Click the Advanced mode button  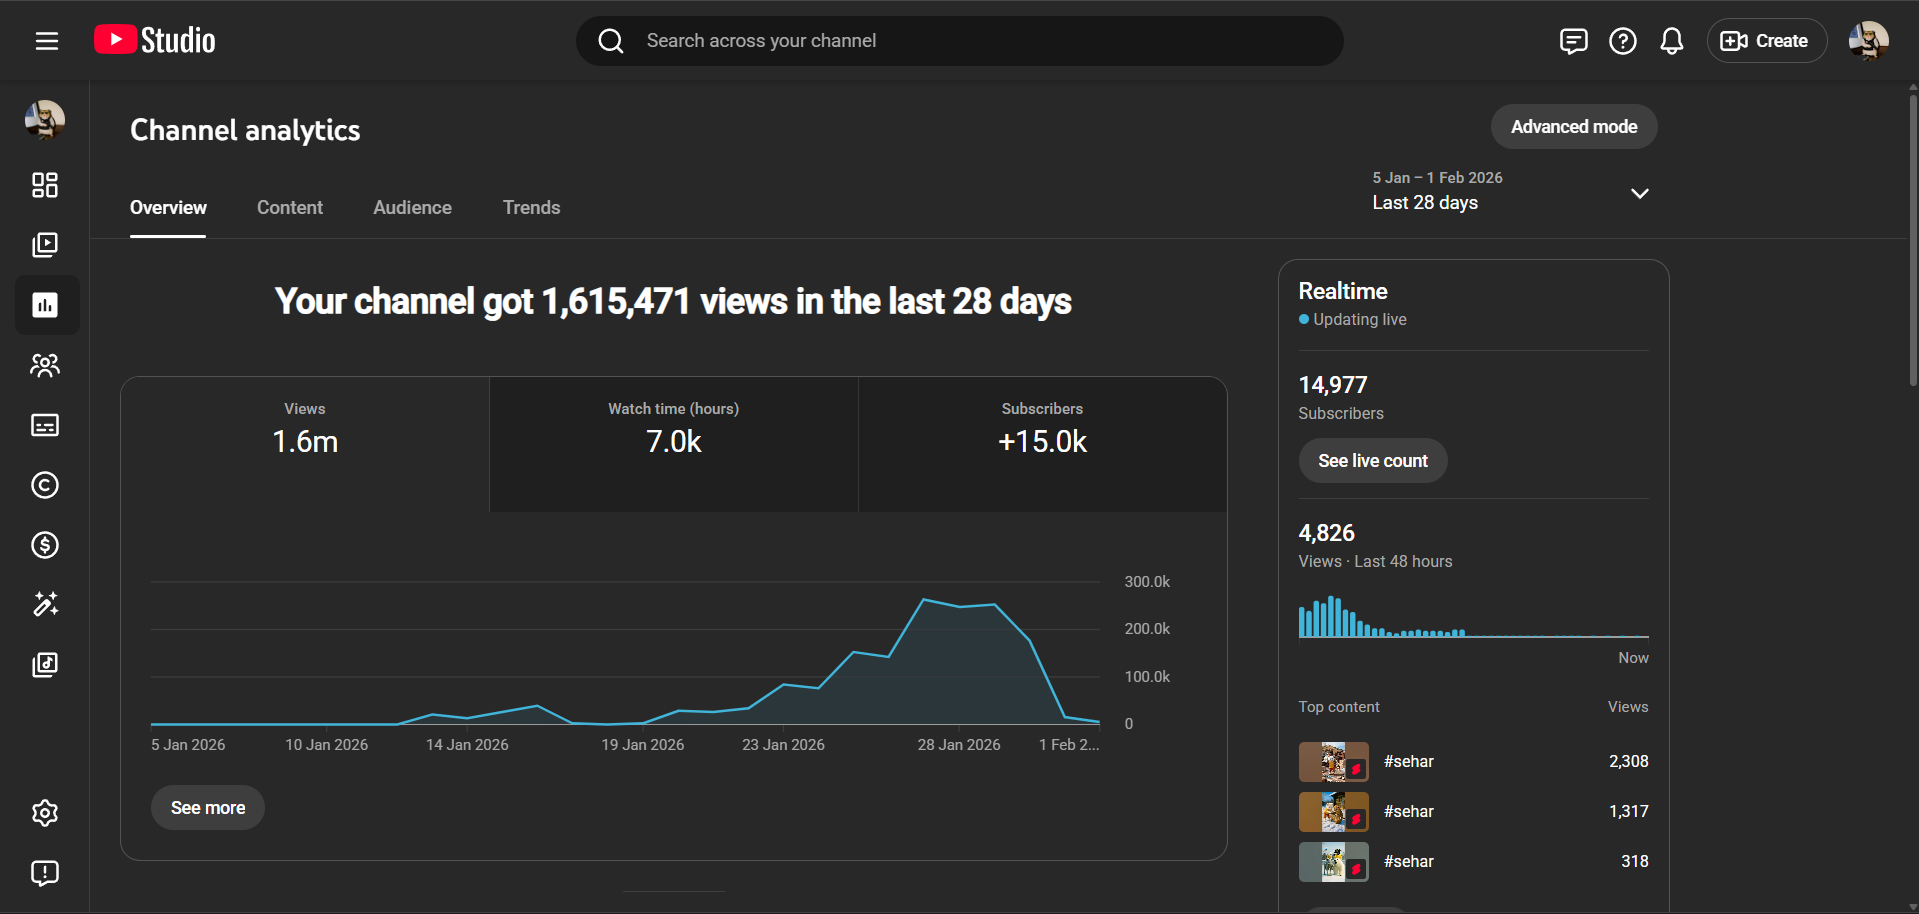(x=1573, y=127)
